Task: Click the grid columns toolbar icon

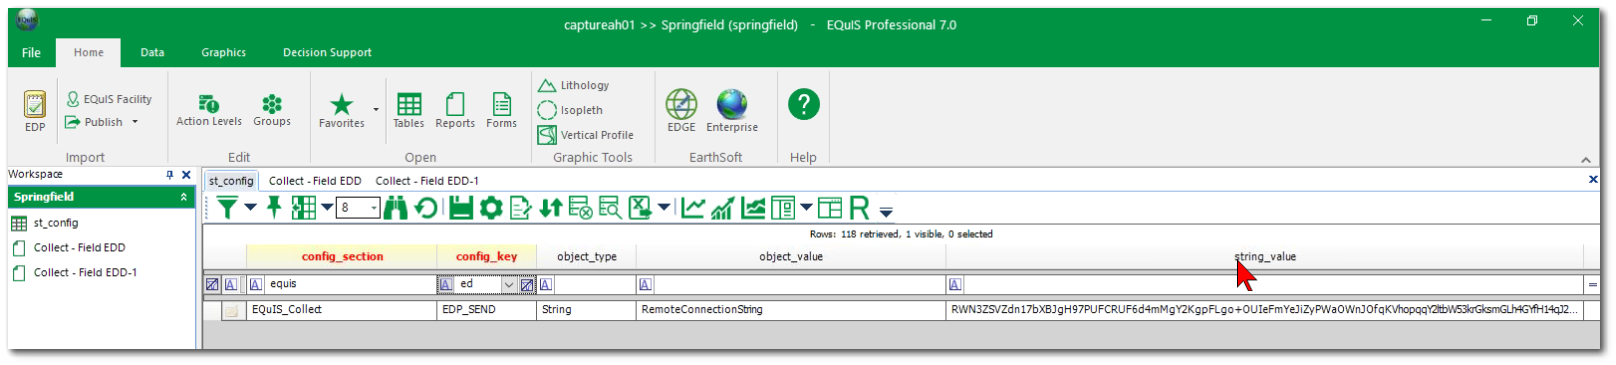Action: click(303, 207)
